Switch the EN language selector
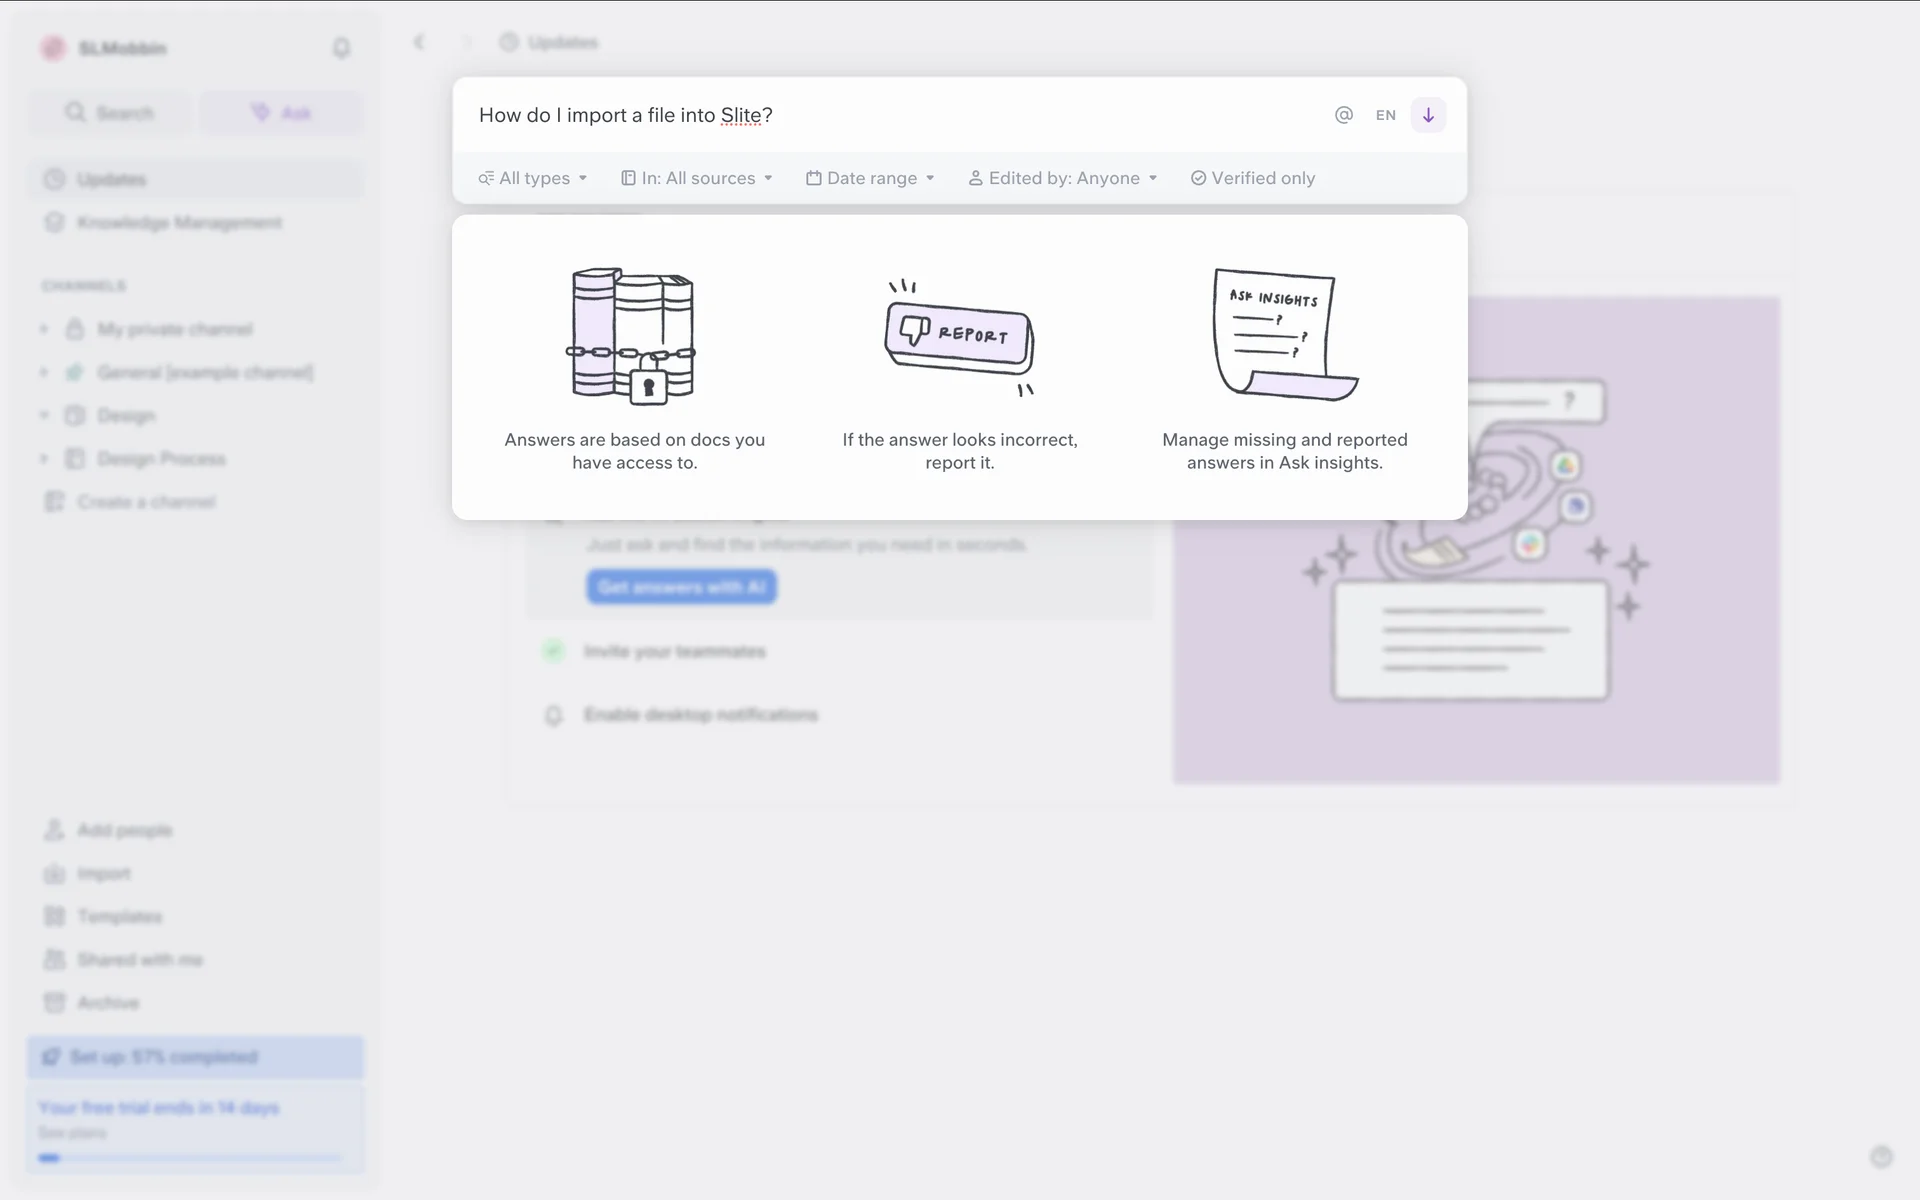Image resolution: width=1920 pixels, height=1200 pixels. (1385, 115)
